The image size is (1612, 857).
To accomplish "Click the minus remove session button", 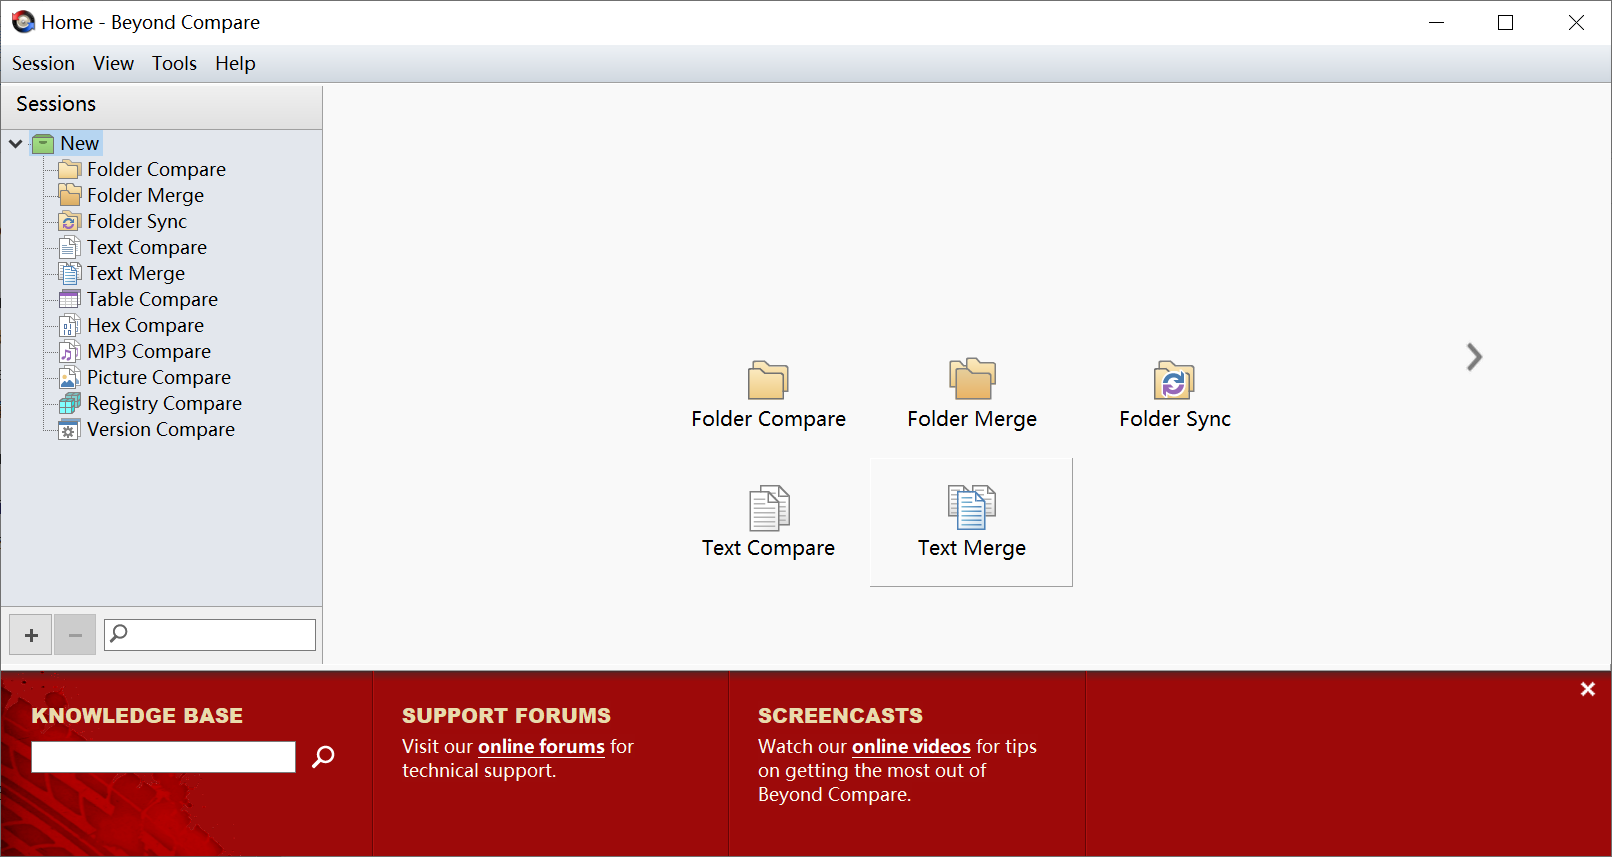I will [x=75, y=635].
